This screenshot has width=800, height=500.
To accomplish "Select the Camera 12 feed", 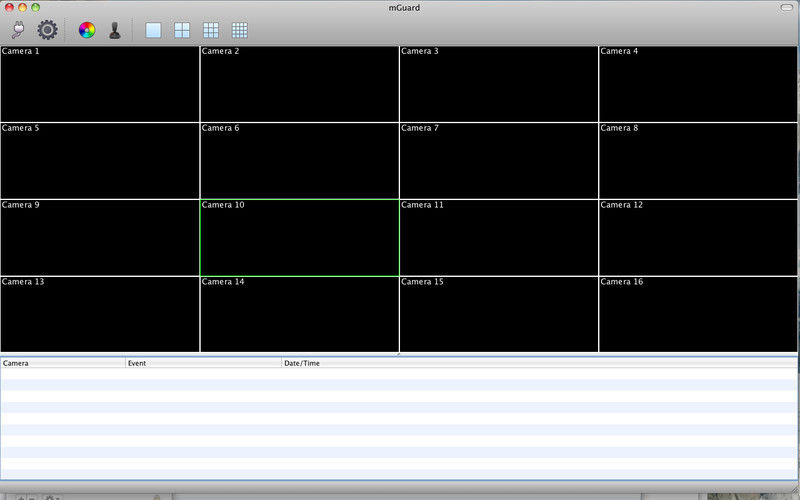I will (x=698, y=238).
